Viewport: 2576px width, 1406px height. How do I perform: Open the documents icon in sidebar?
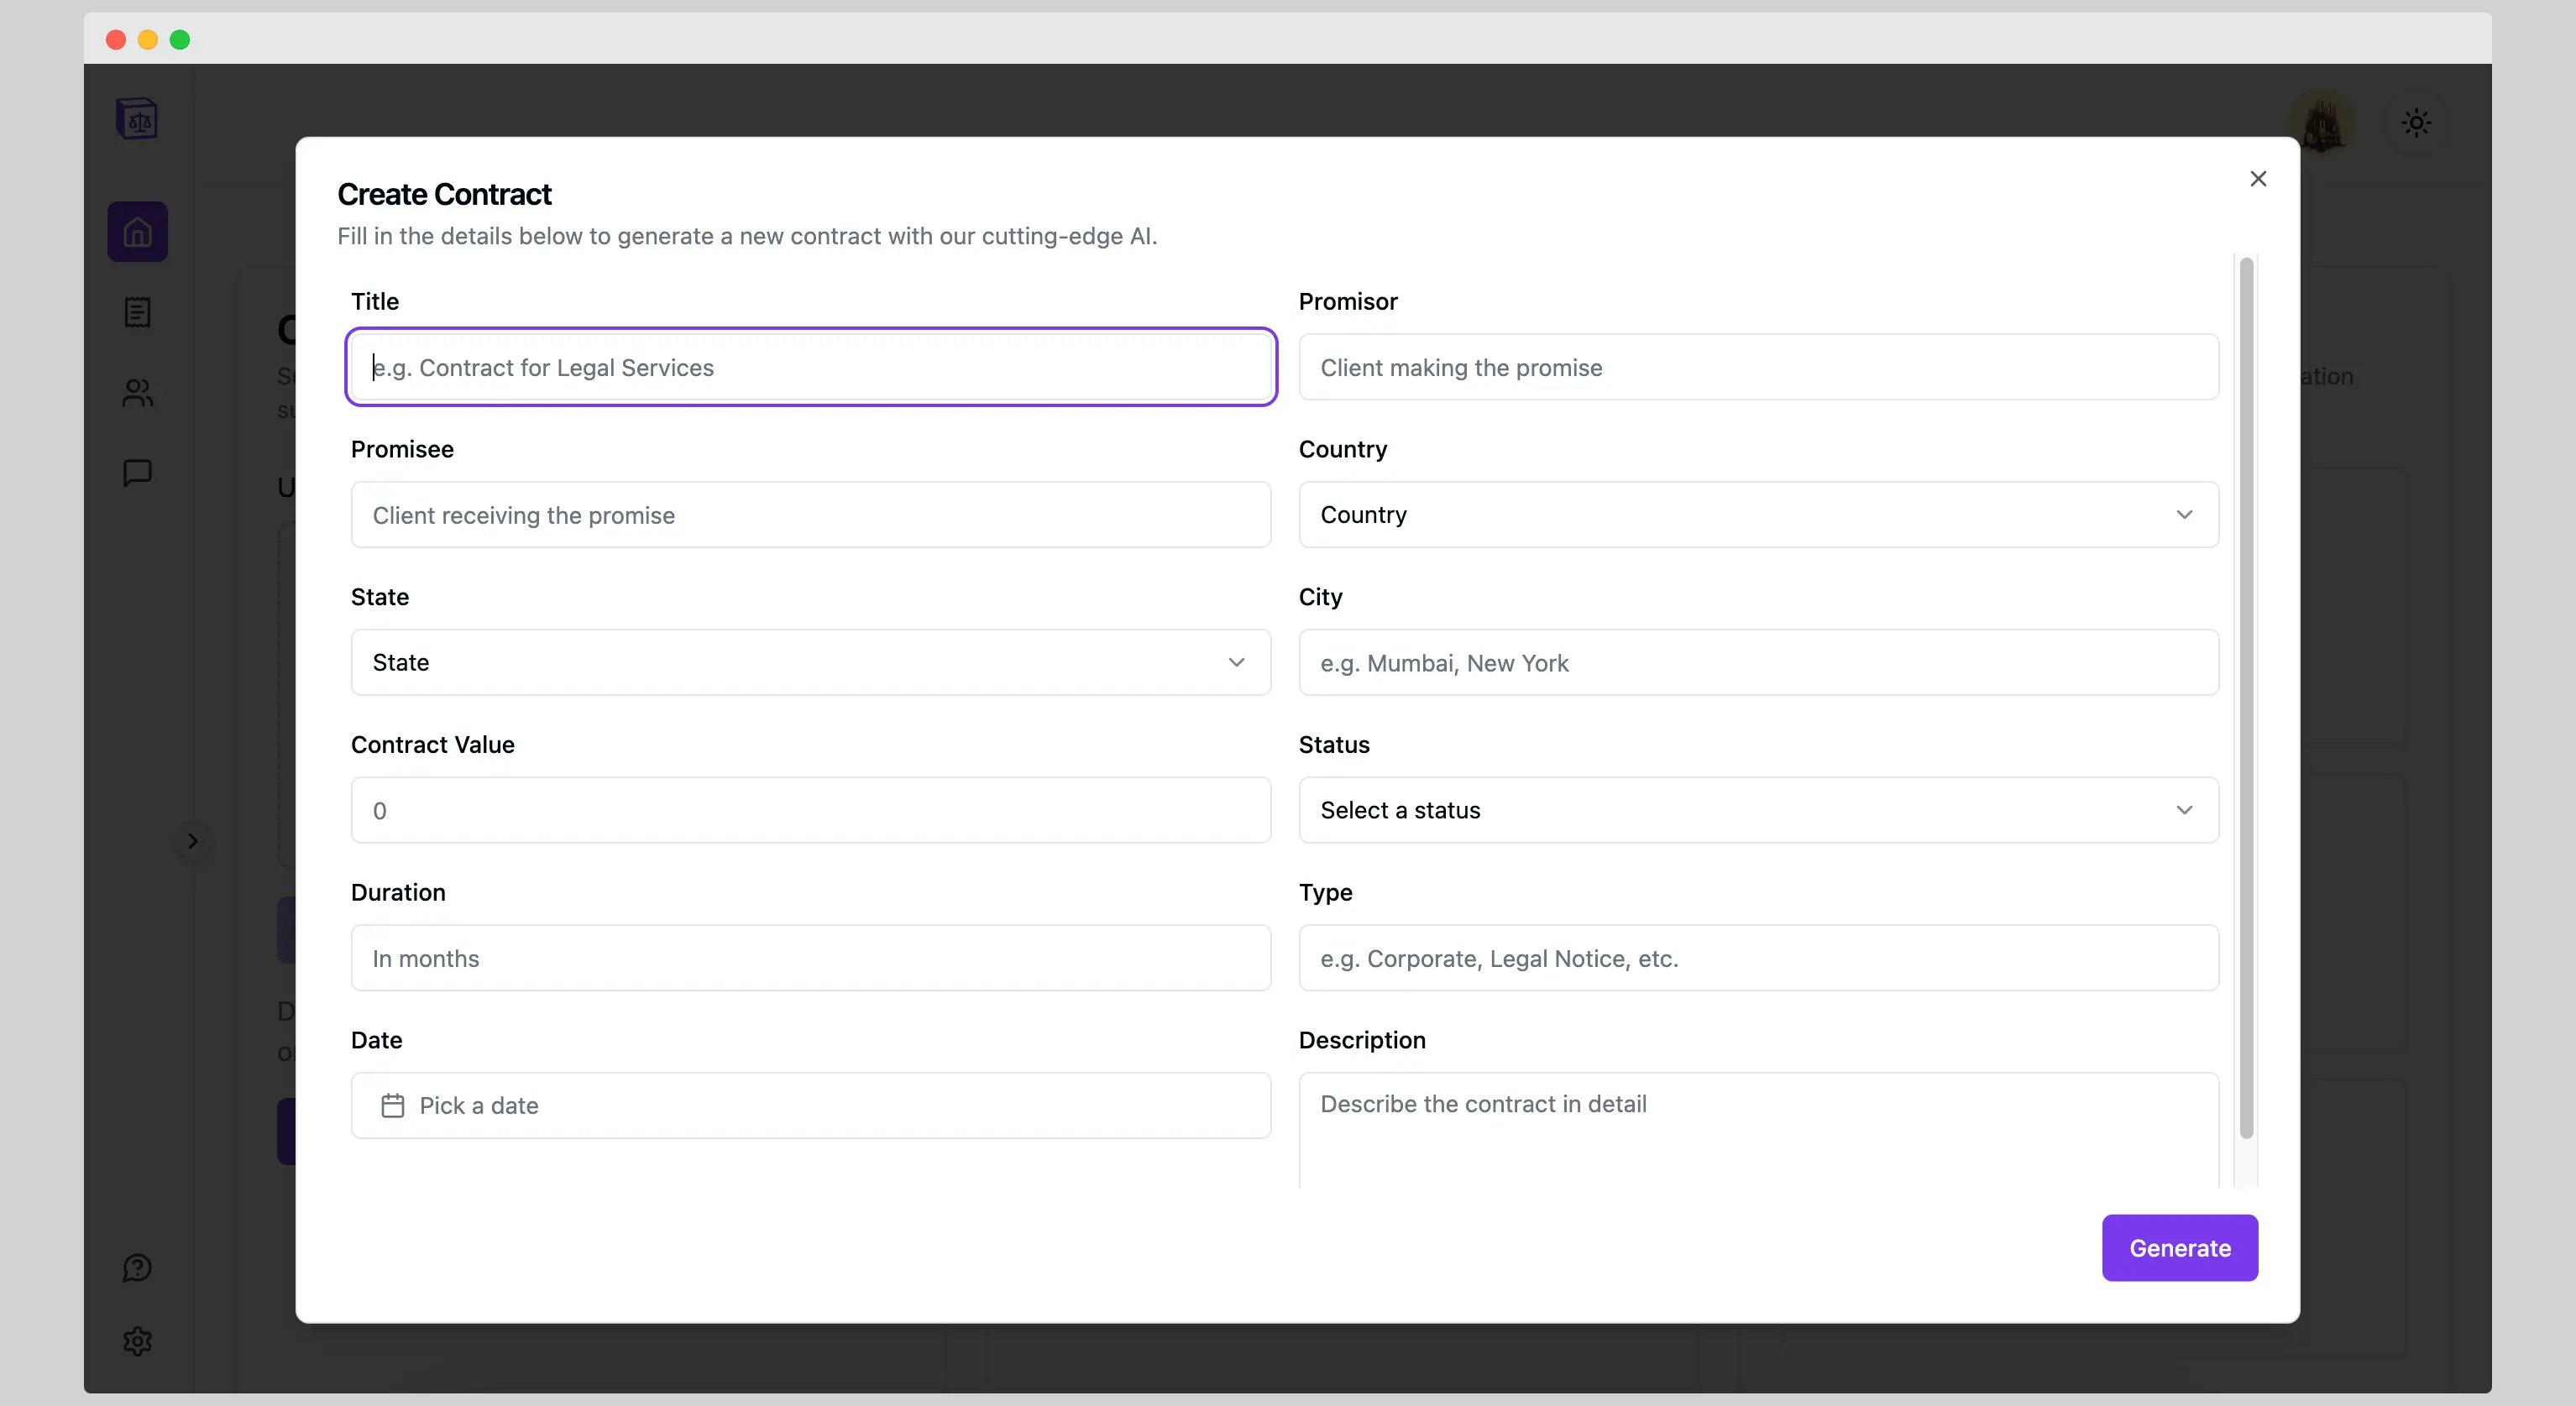pyautogui.click(x=137, y=312)
